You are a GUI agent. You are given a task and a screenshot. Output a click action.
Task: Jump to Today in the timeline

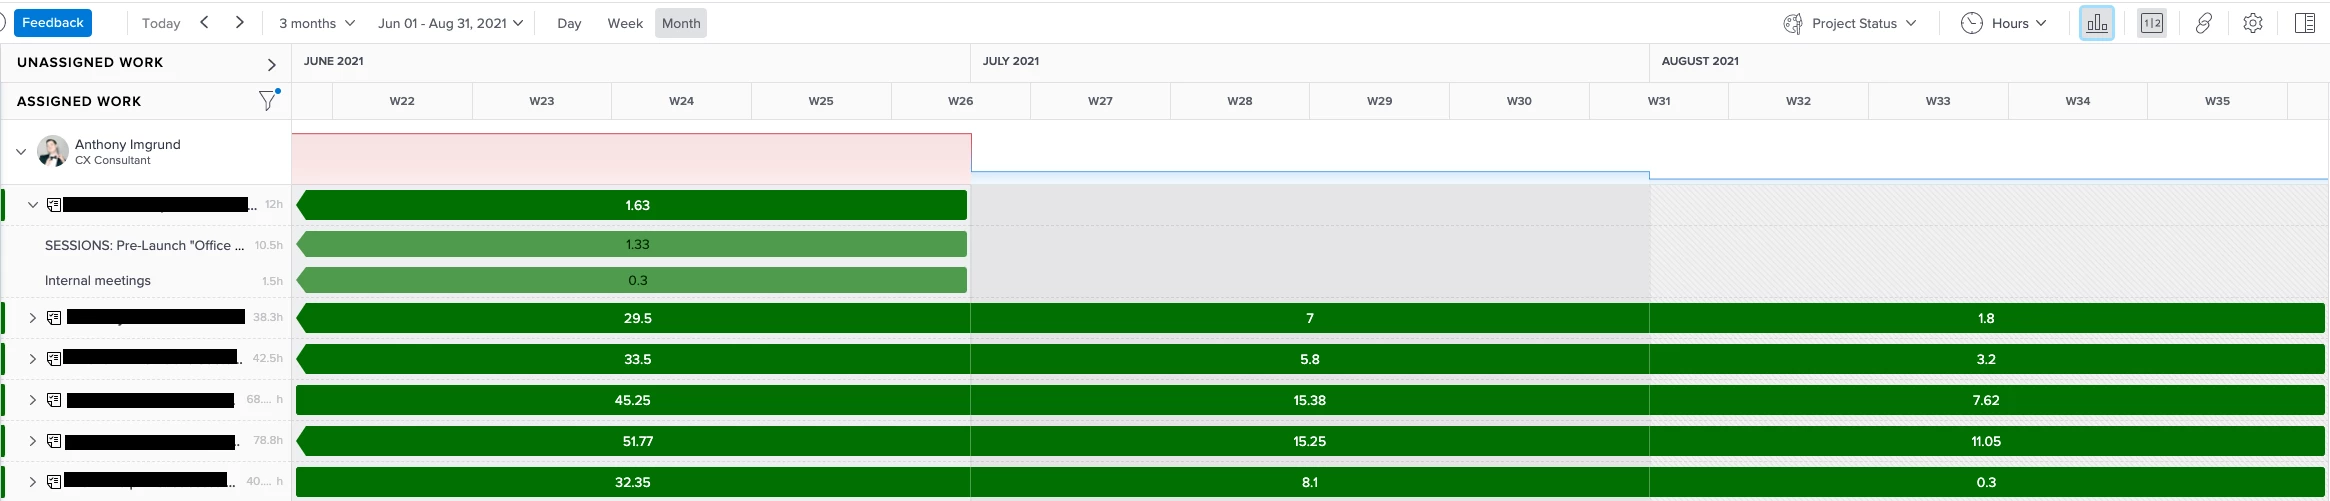(x=161, y=23)
